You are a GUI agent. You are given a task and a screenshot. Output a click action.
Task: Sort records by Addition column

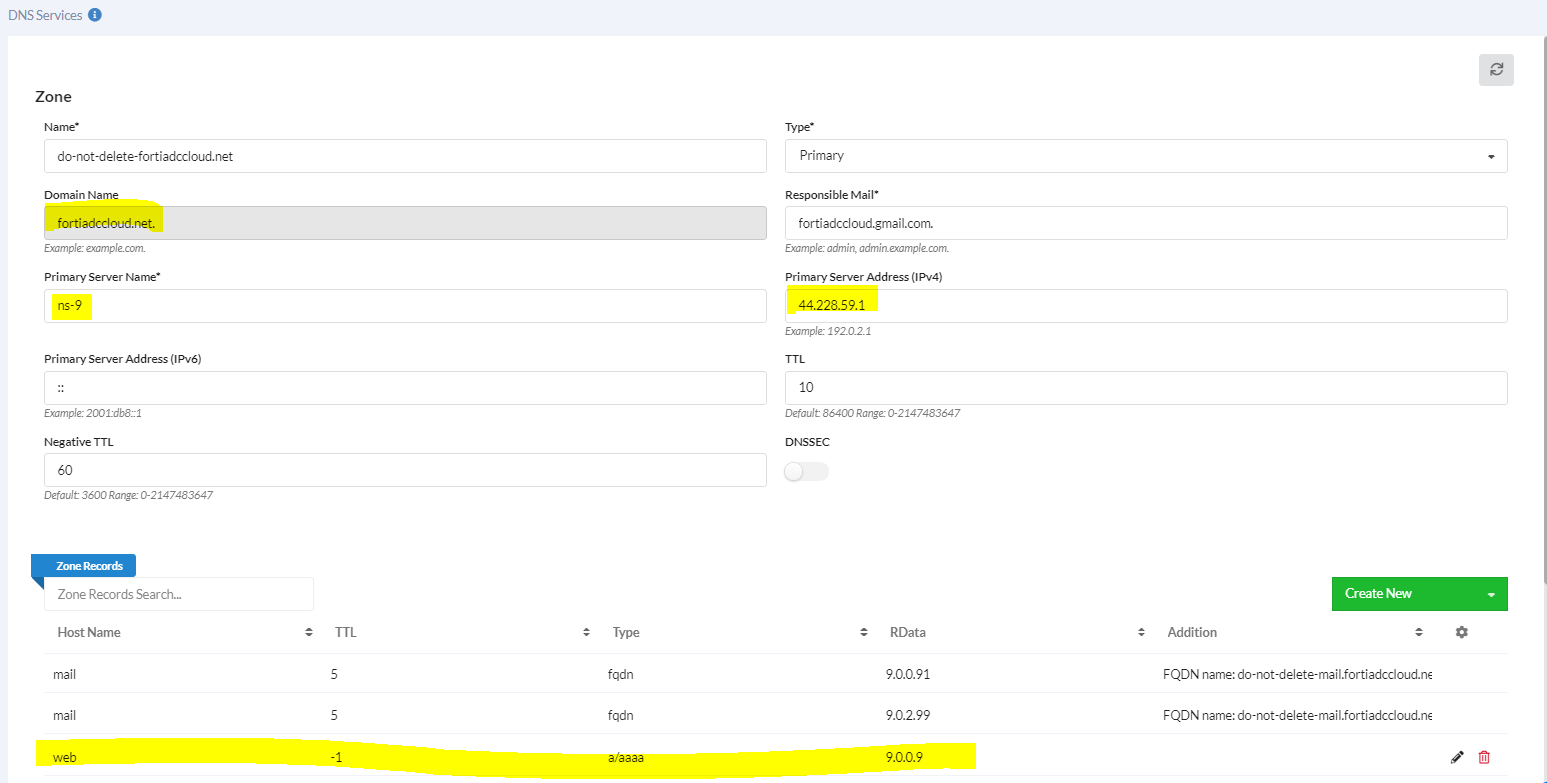tap(1419, 632)
